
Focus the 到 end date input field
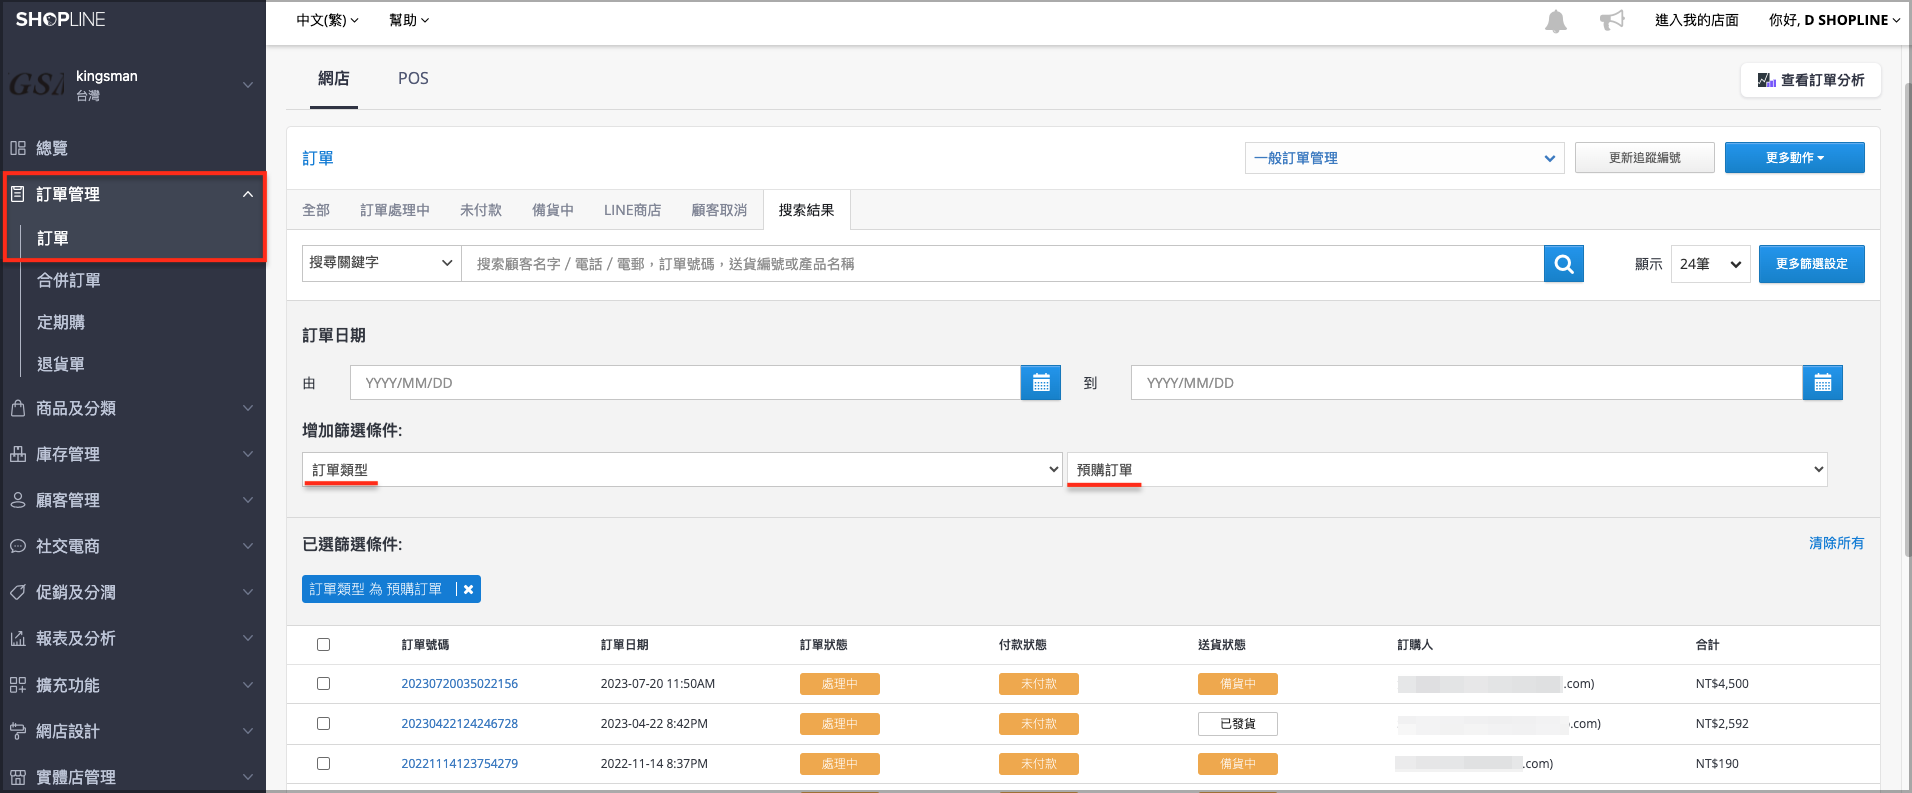tap(1467, 383)
